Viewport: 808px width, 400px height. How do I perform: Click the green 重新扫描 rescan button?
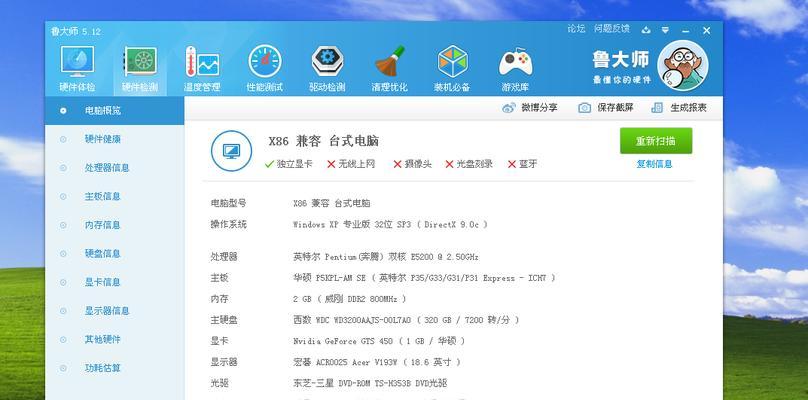[655, 141]
